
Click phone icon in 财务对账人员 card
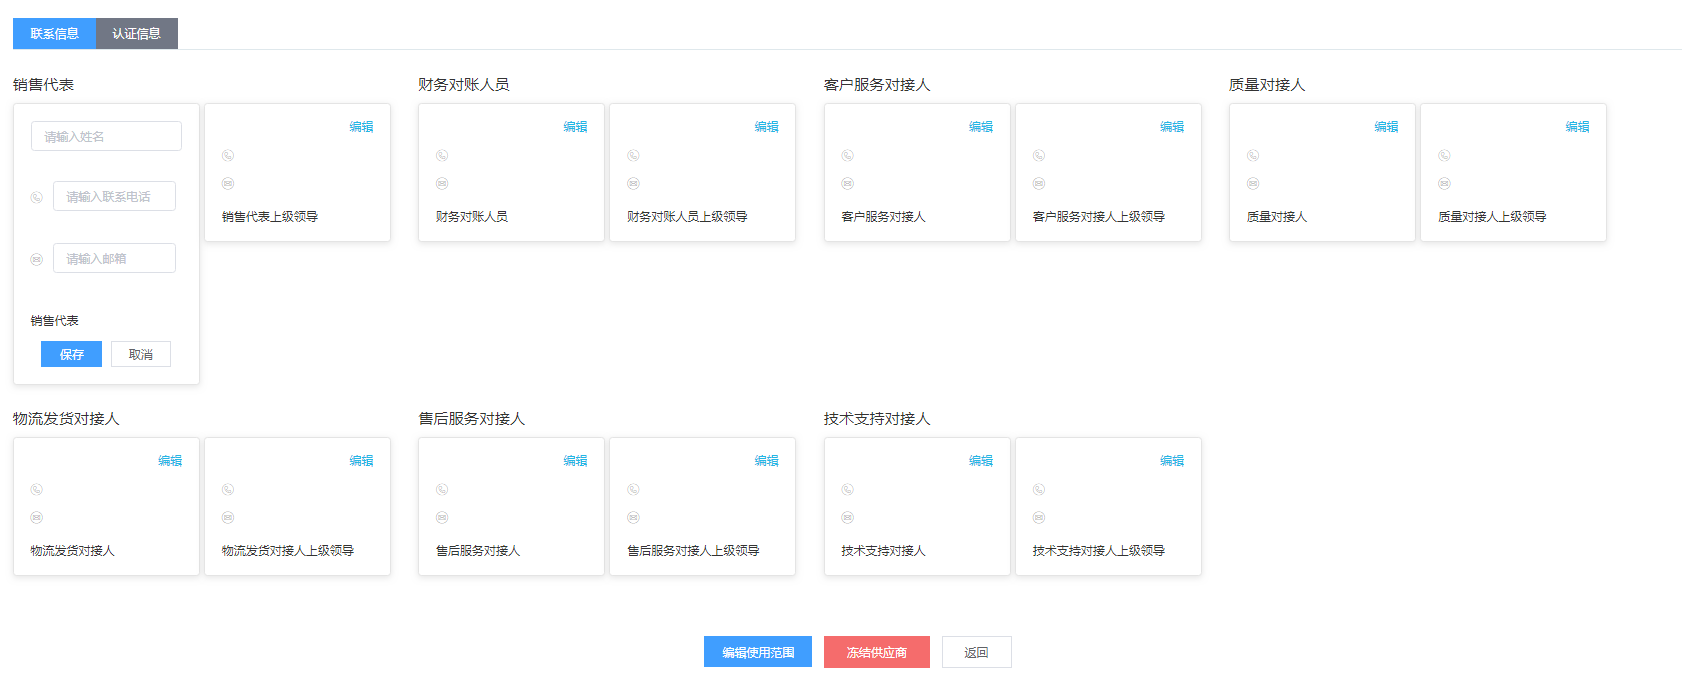442,155
